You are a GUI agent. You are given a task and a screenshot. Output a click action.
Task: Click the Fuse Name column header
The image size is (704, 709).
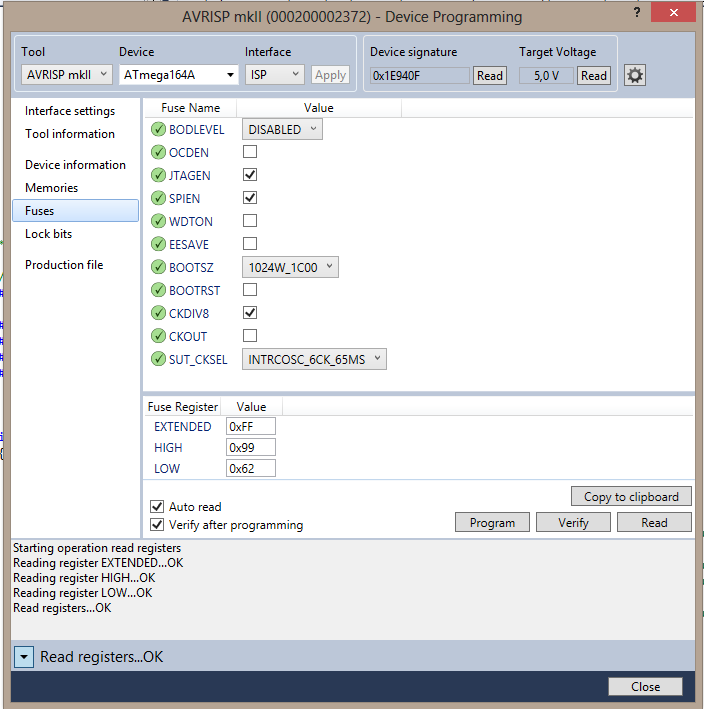pyautogui.click(x=190, y=108)
